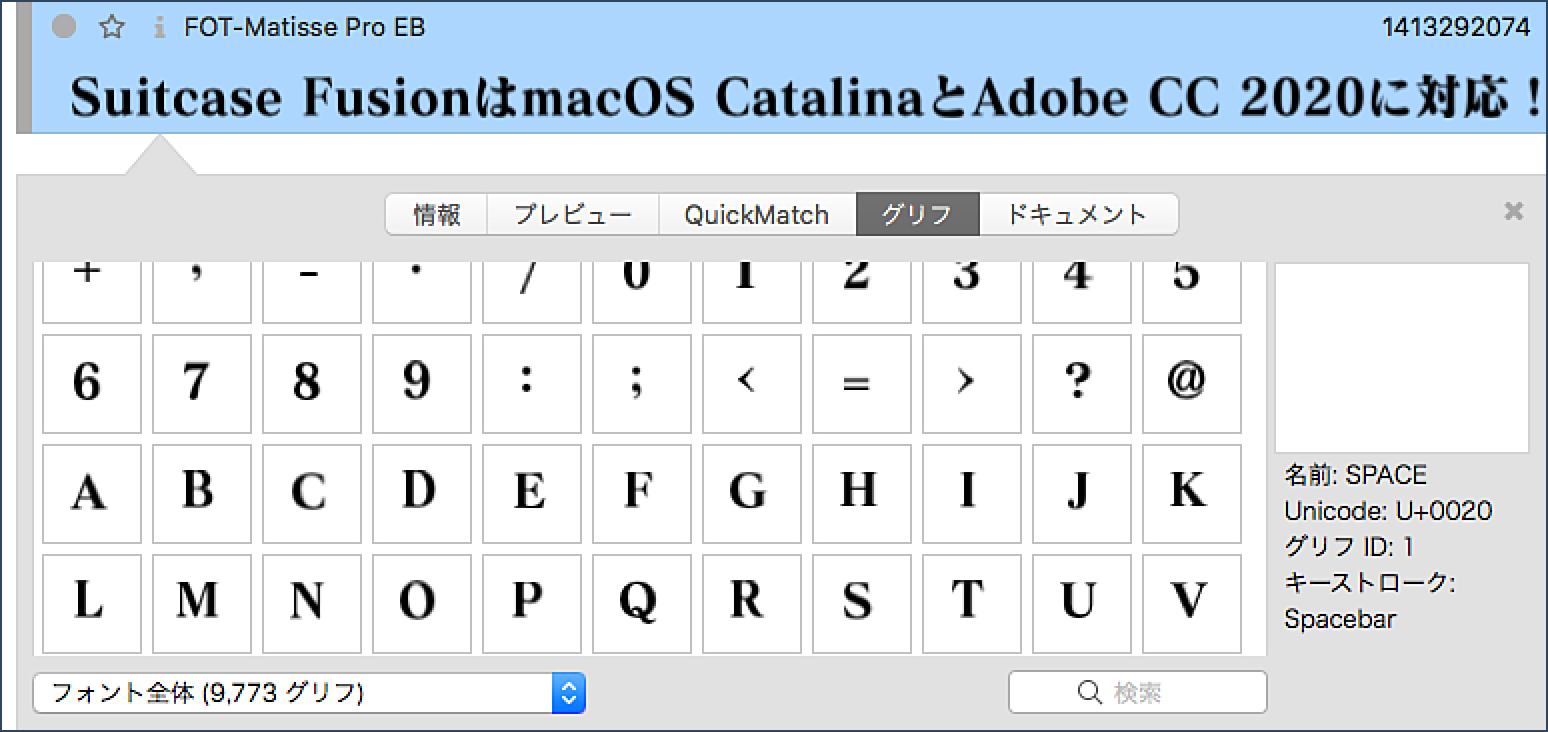Select the letter B glyph
This screenshot has height=732, width=1548.
tap(202, 494)
